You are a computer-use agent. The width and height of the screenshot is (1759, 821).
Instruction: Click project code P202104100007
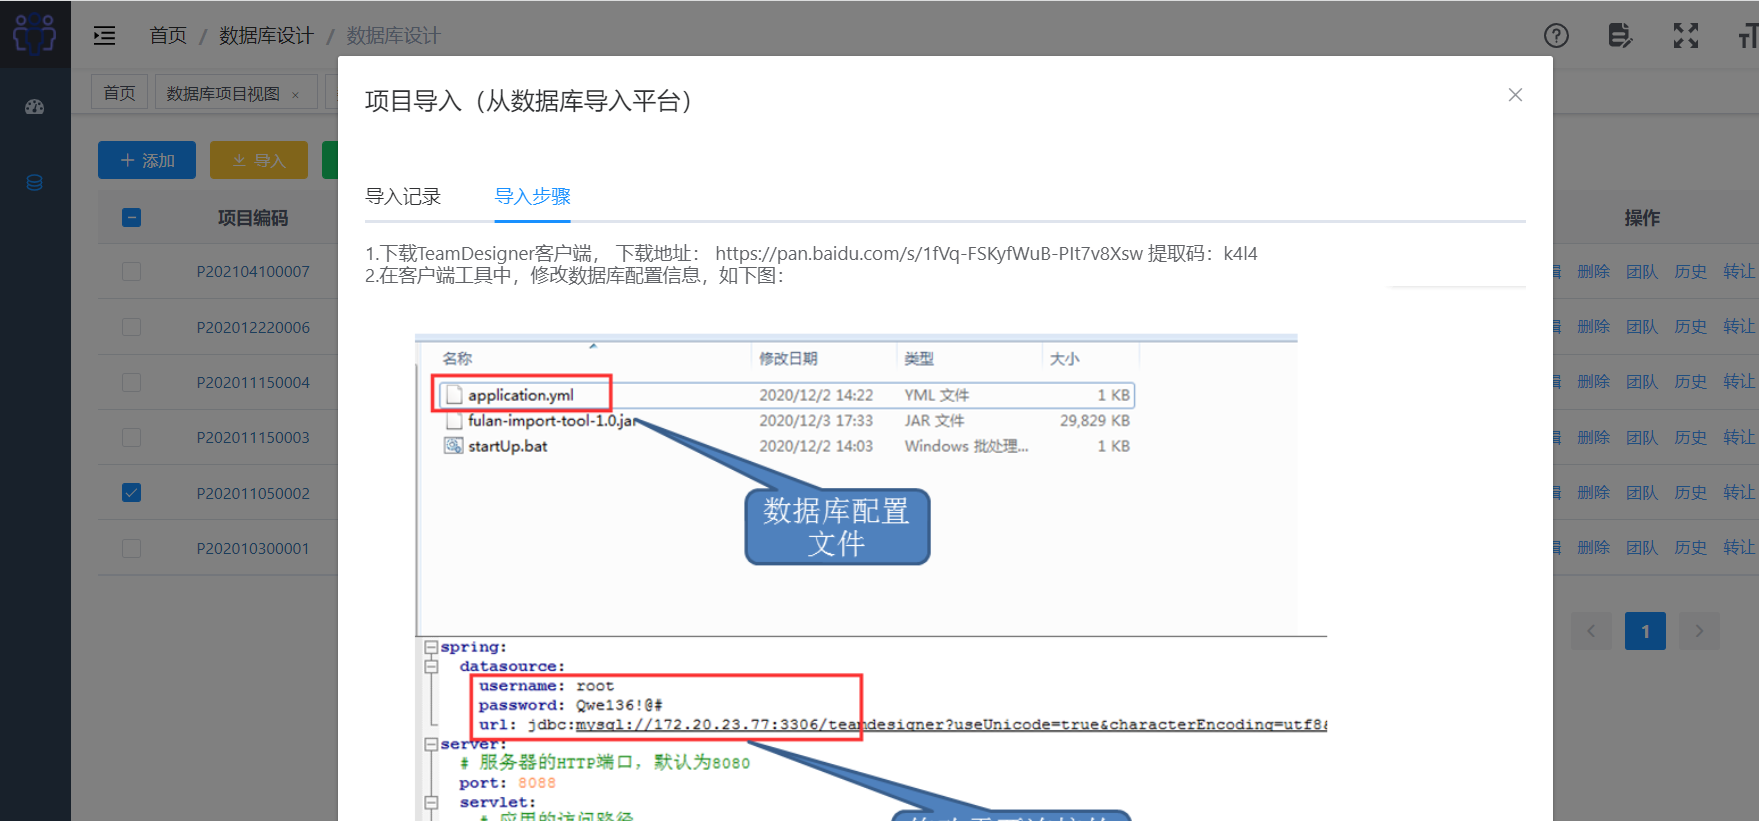(x=253, y=272)
